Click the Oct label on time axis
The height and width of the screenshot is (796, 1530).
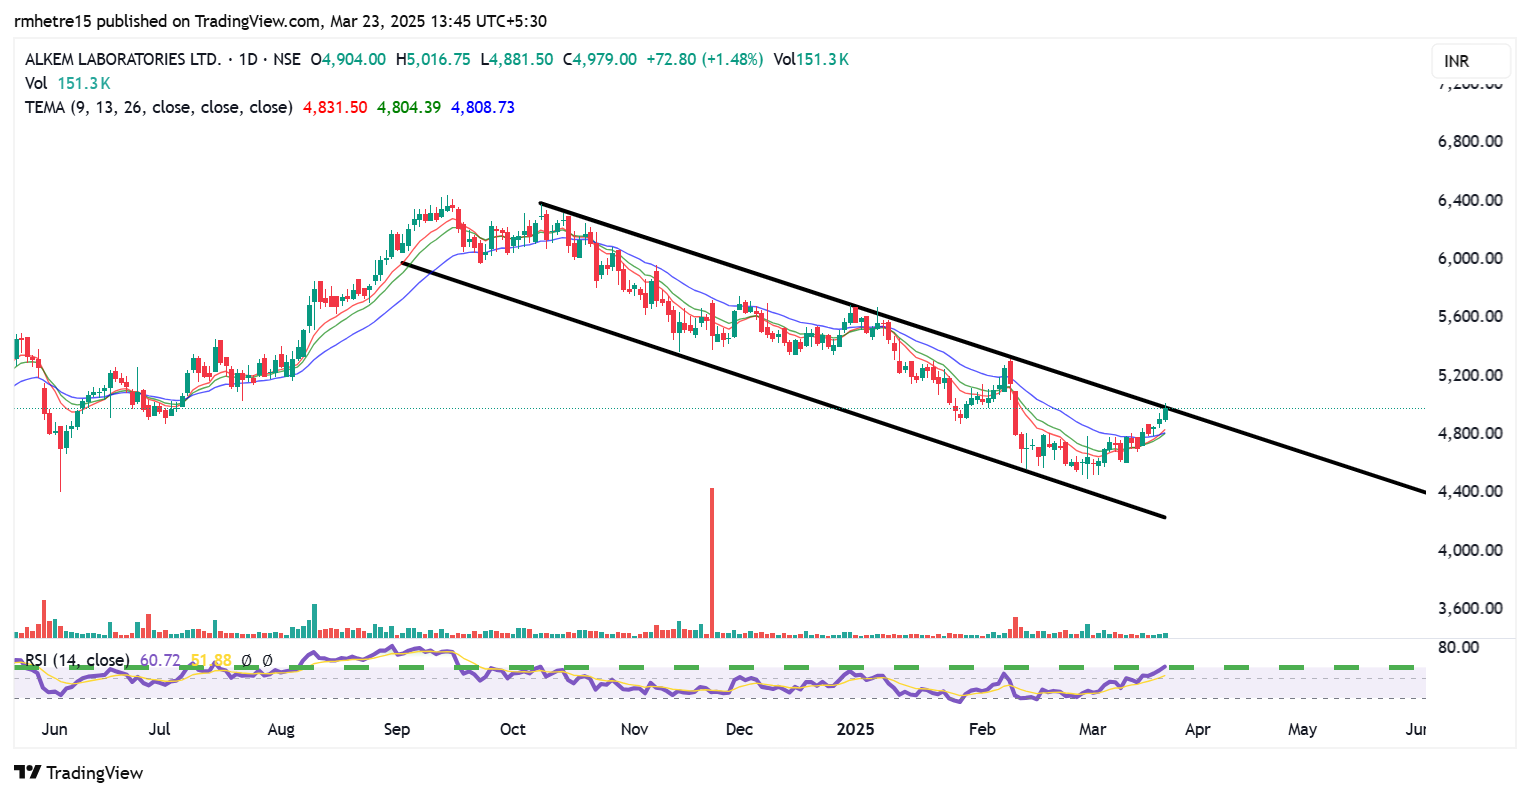click(513, 729)
